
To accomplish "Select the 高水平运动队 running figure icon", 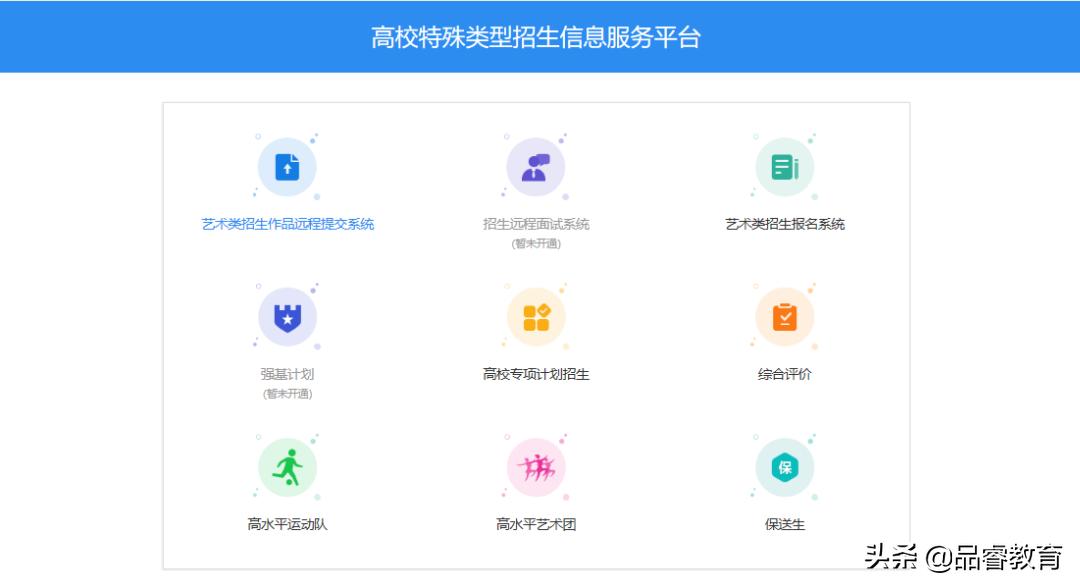I will (x=287, y=466).
